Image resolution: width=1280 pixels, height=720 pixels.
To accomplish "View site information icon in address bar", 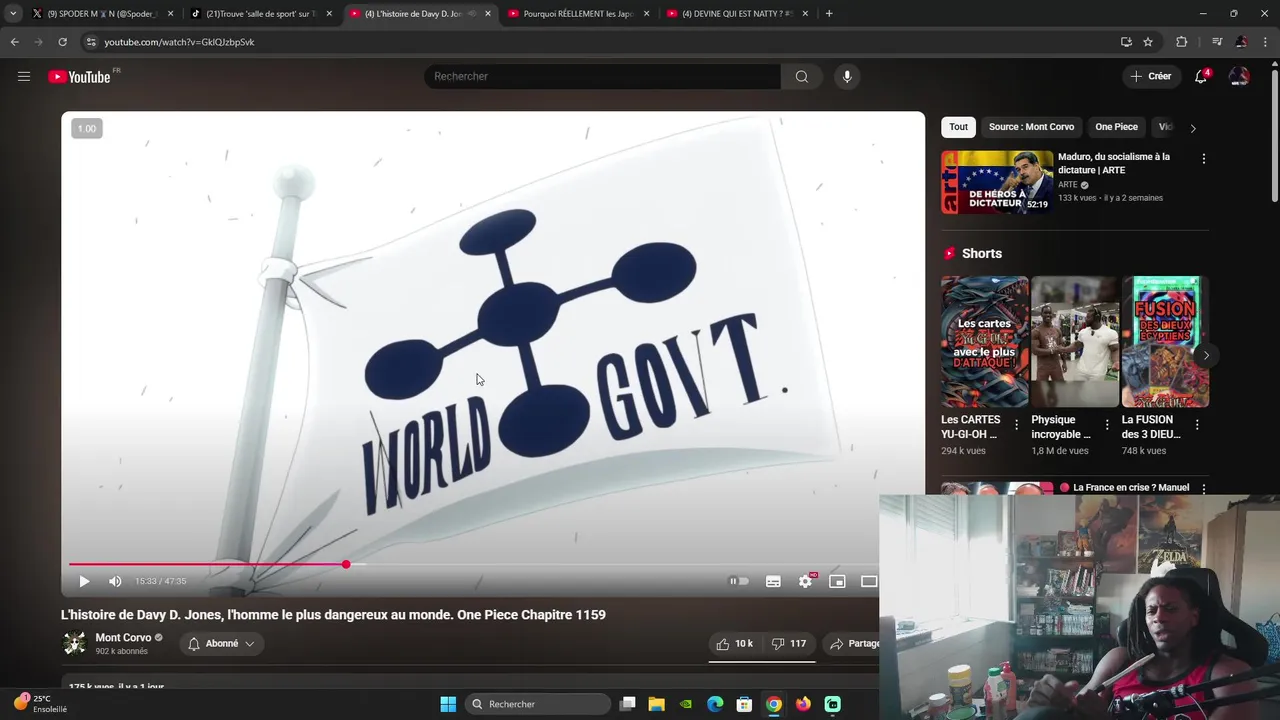I will pos(91,42).
